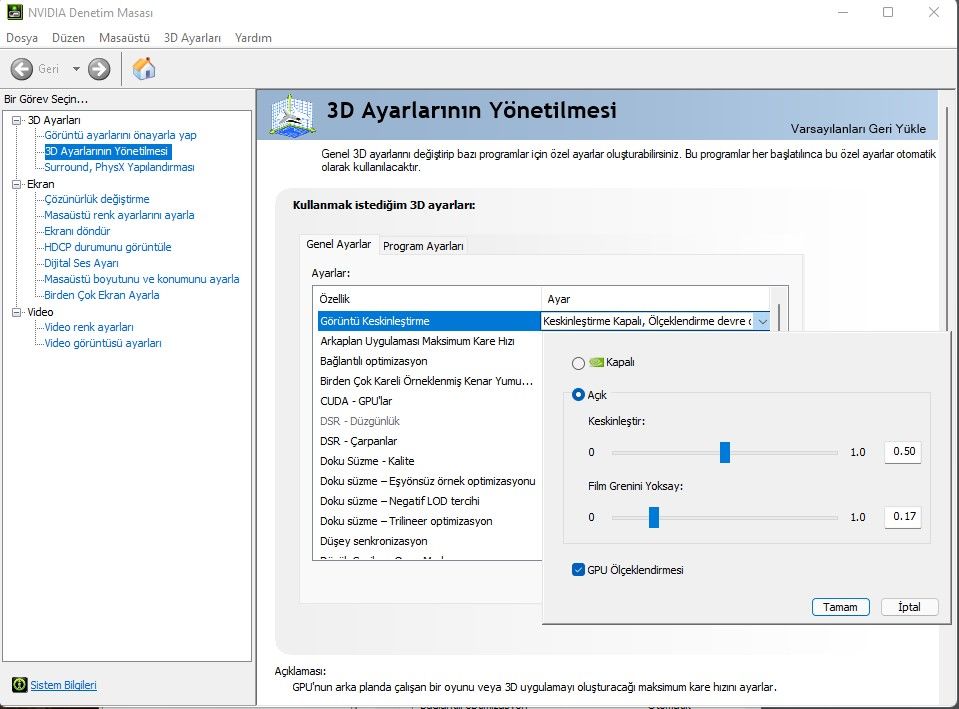Open Surround, PhysX Yapılandırması
This screenshot has width=959, height=709.
[x=119, y=167]
